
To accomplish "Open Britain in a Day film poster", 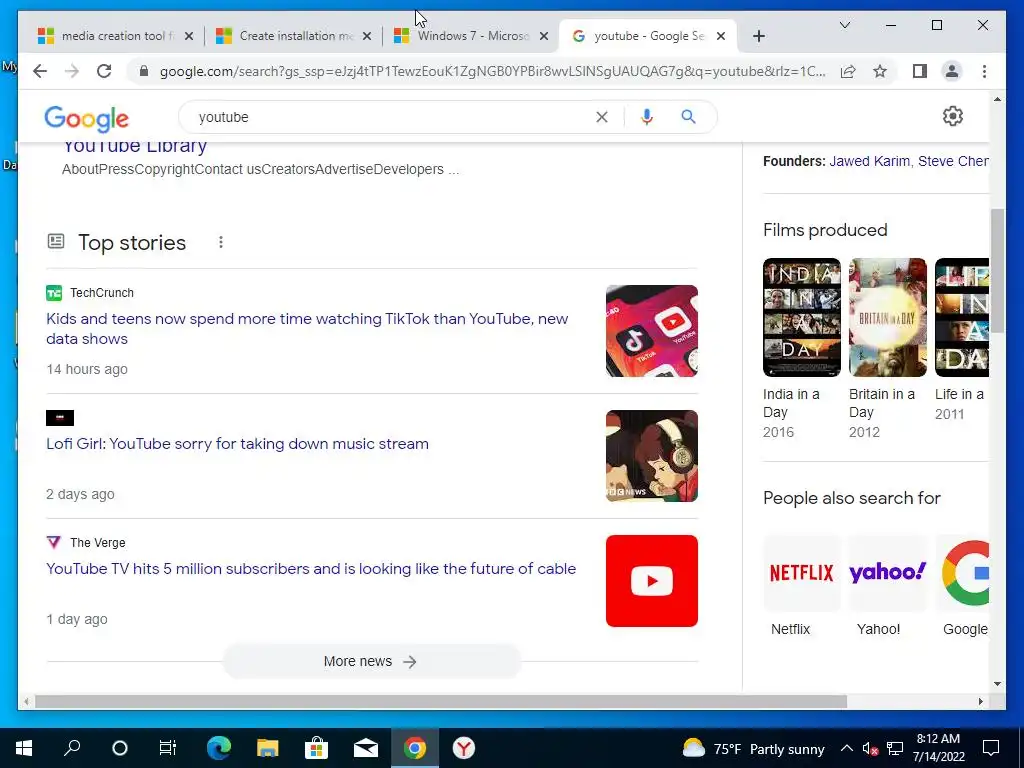I will 888,317.
